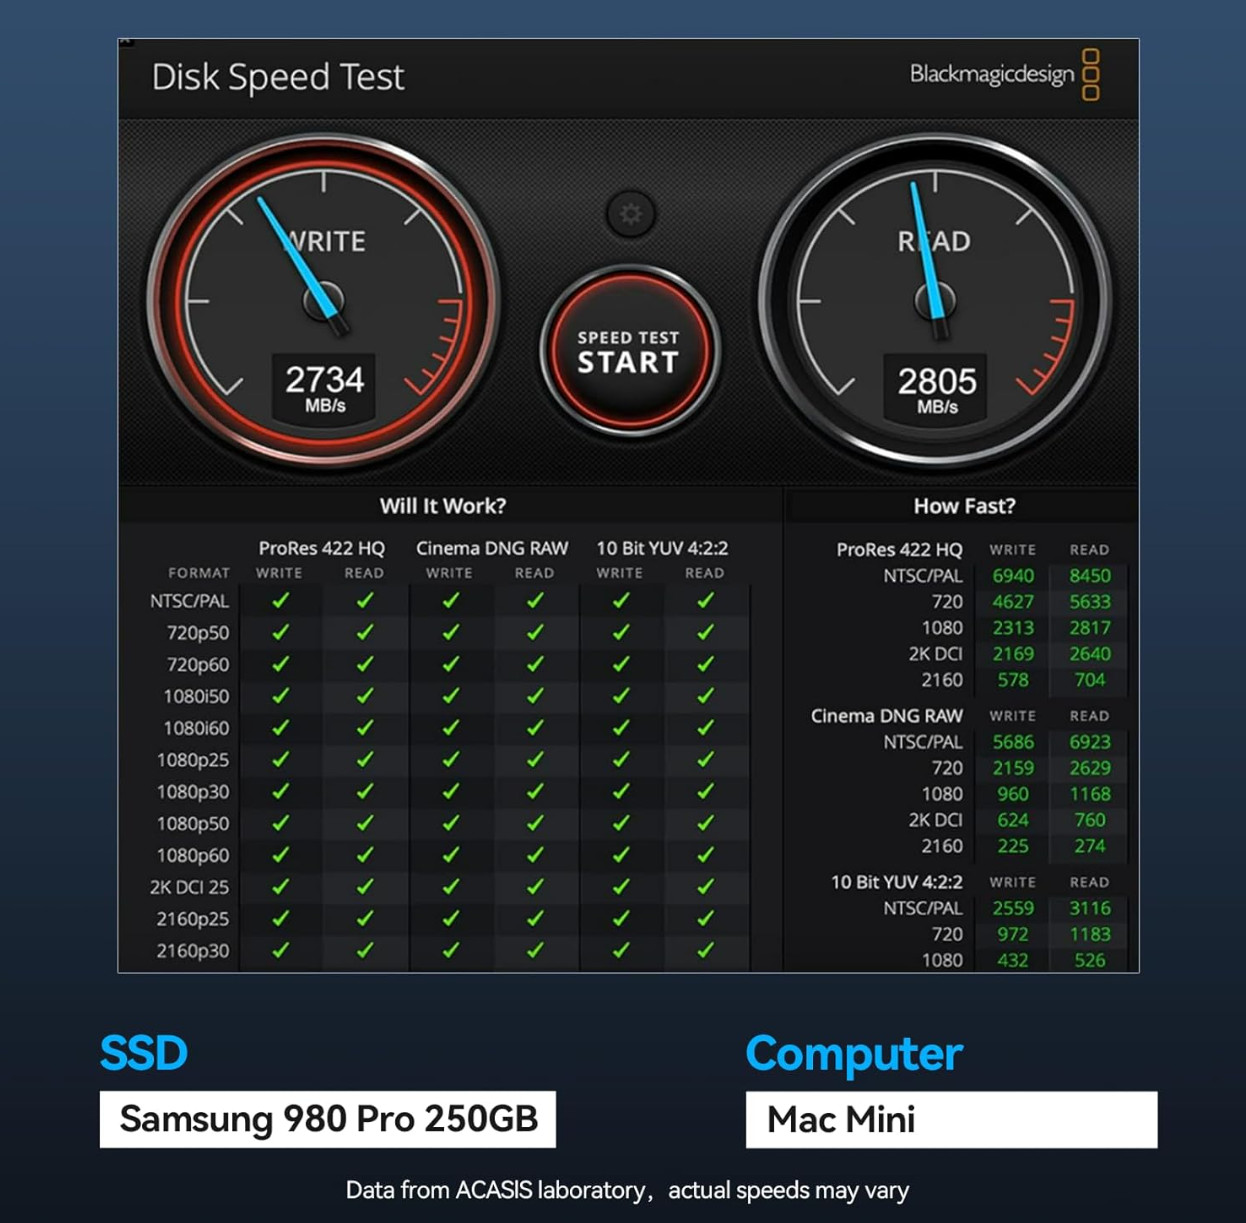The width and height of the screenshot is (1246, 1223).
Task: Click the Blackmagicdesign logo
Action: point(1004,74)
